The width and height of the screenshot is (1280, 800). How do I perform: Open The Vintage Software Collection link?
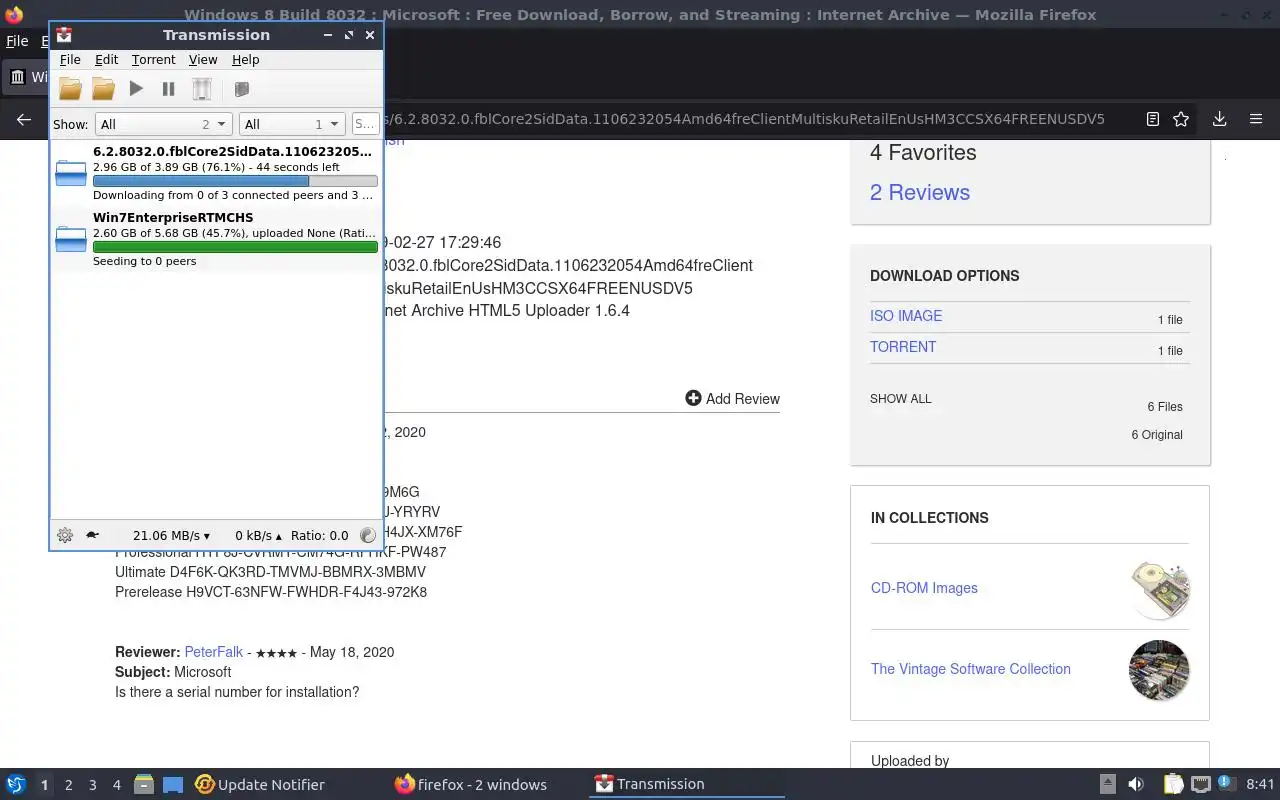970,669
